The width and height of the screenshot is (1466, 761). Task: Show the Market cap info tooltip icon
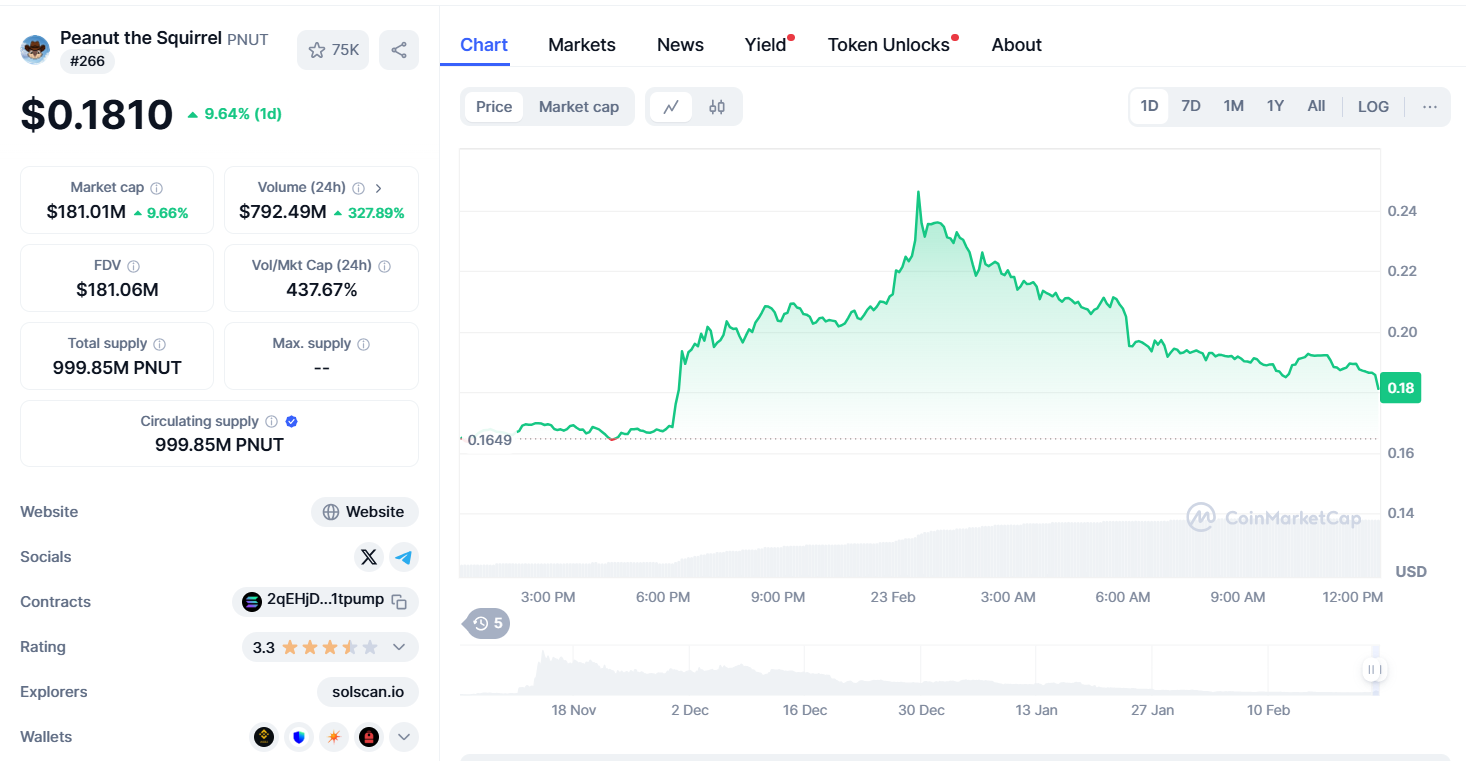click(x=157, y=188)
